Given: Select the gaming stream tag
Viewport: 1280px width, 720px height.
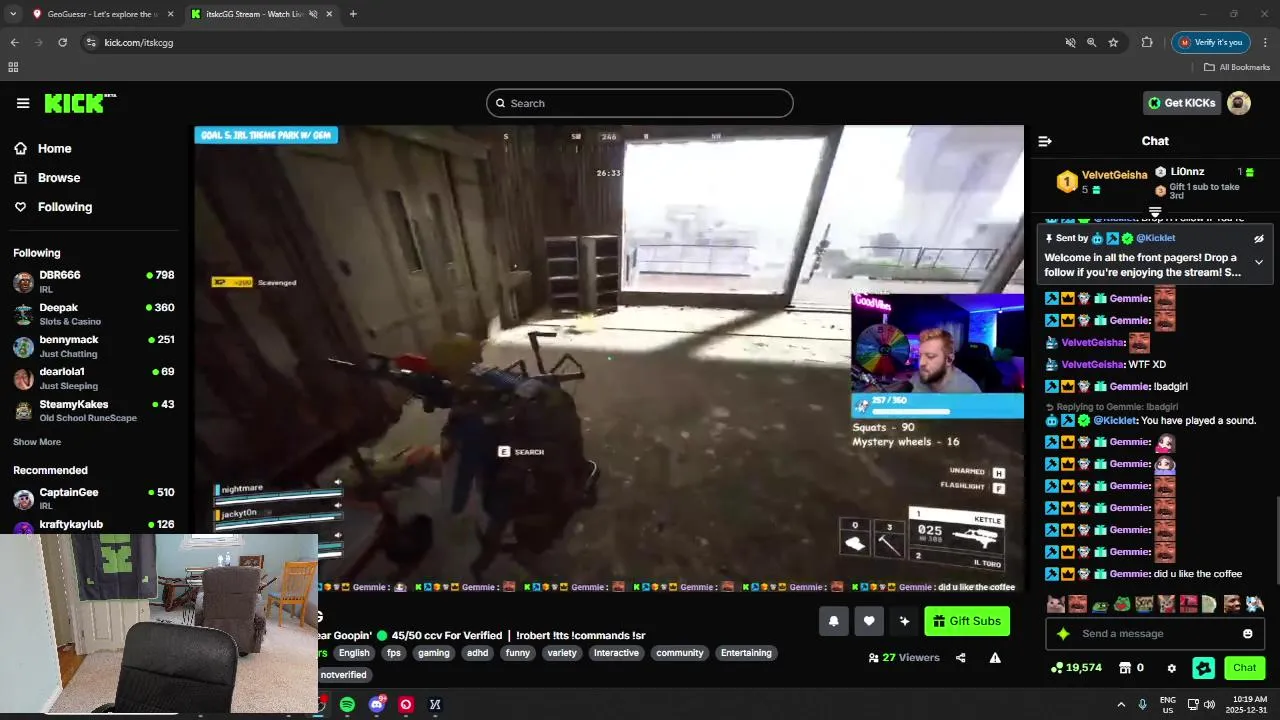Looking at the screenshot, I should 434,653.
